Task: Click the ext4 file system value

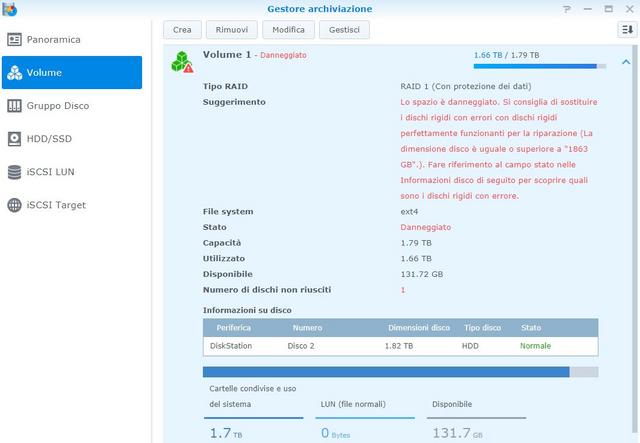Action: [x=409, y=211]
